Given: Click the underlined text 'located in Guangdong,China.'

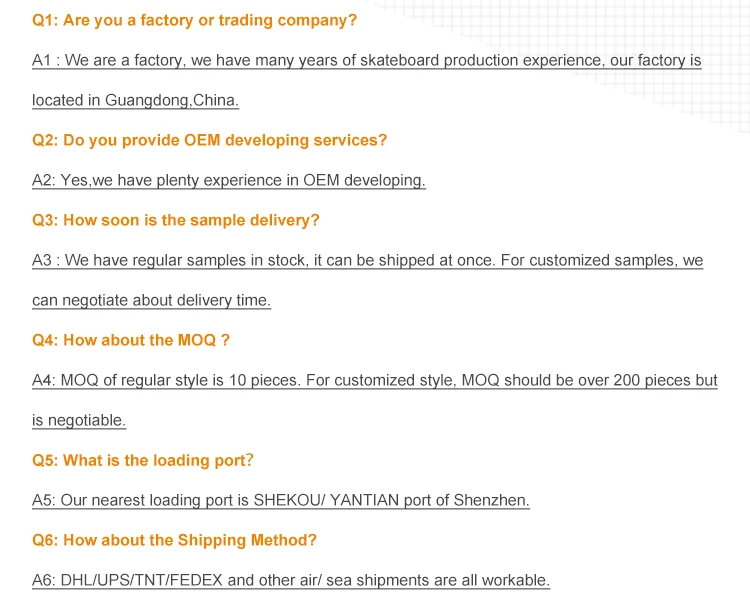Looking at the screenshot, I should click(x=135, y=100).
